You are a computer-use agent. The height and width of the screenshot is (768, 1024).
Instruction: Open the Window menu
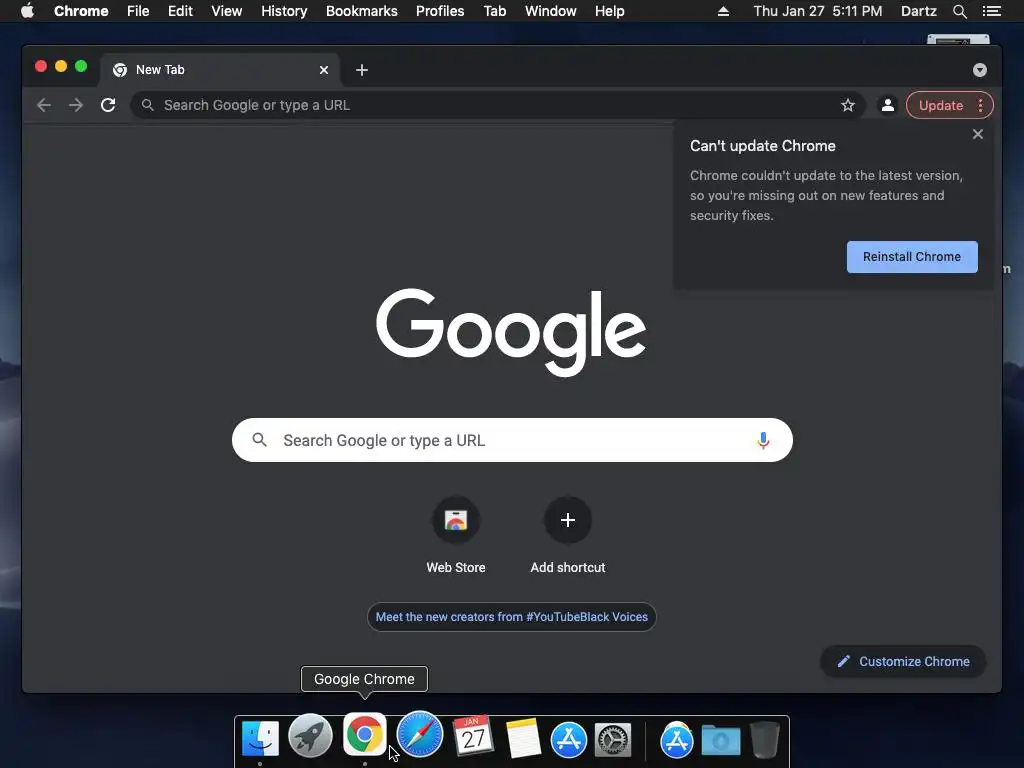(551, 11)
